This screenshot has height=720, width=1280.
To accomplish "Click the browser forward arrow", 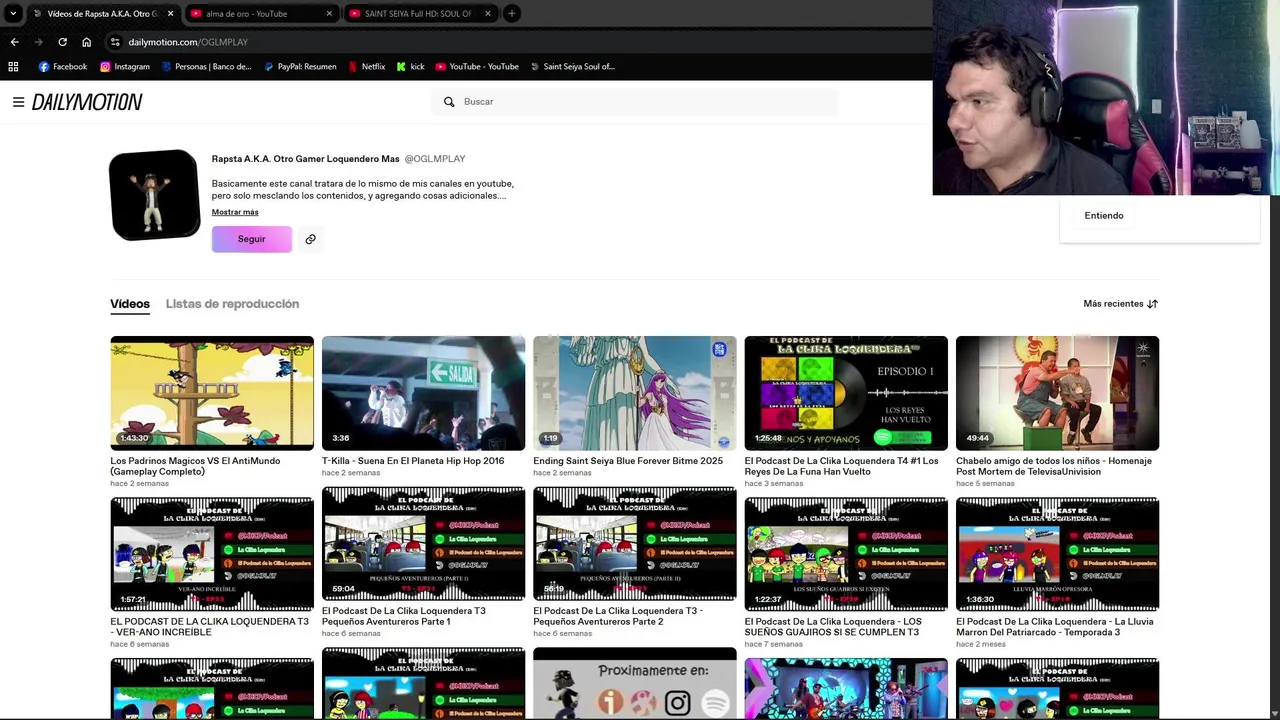I will [38, 42].
